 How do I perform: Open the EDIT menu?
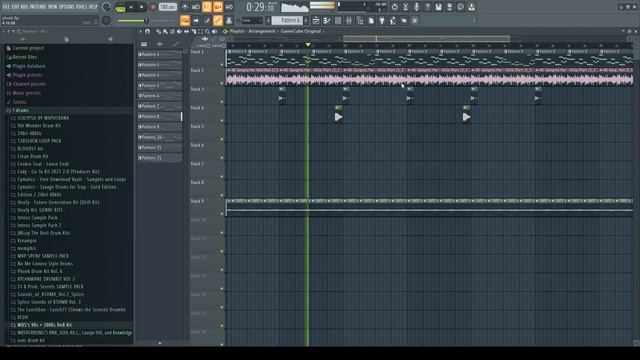[16, 7]
